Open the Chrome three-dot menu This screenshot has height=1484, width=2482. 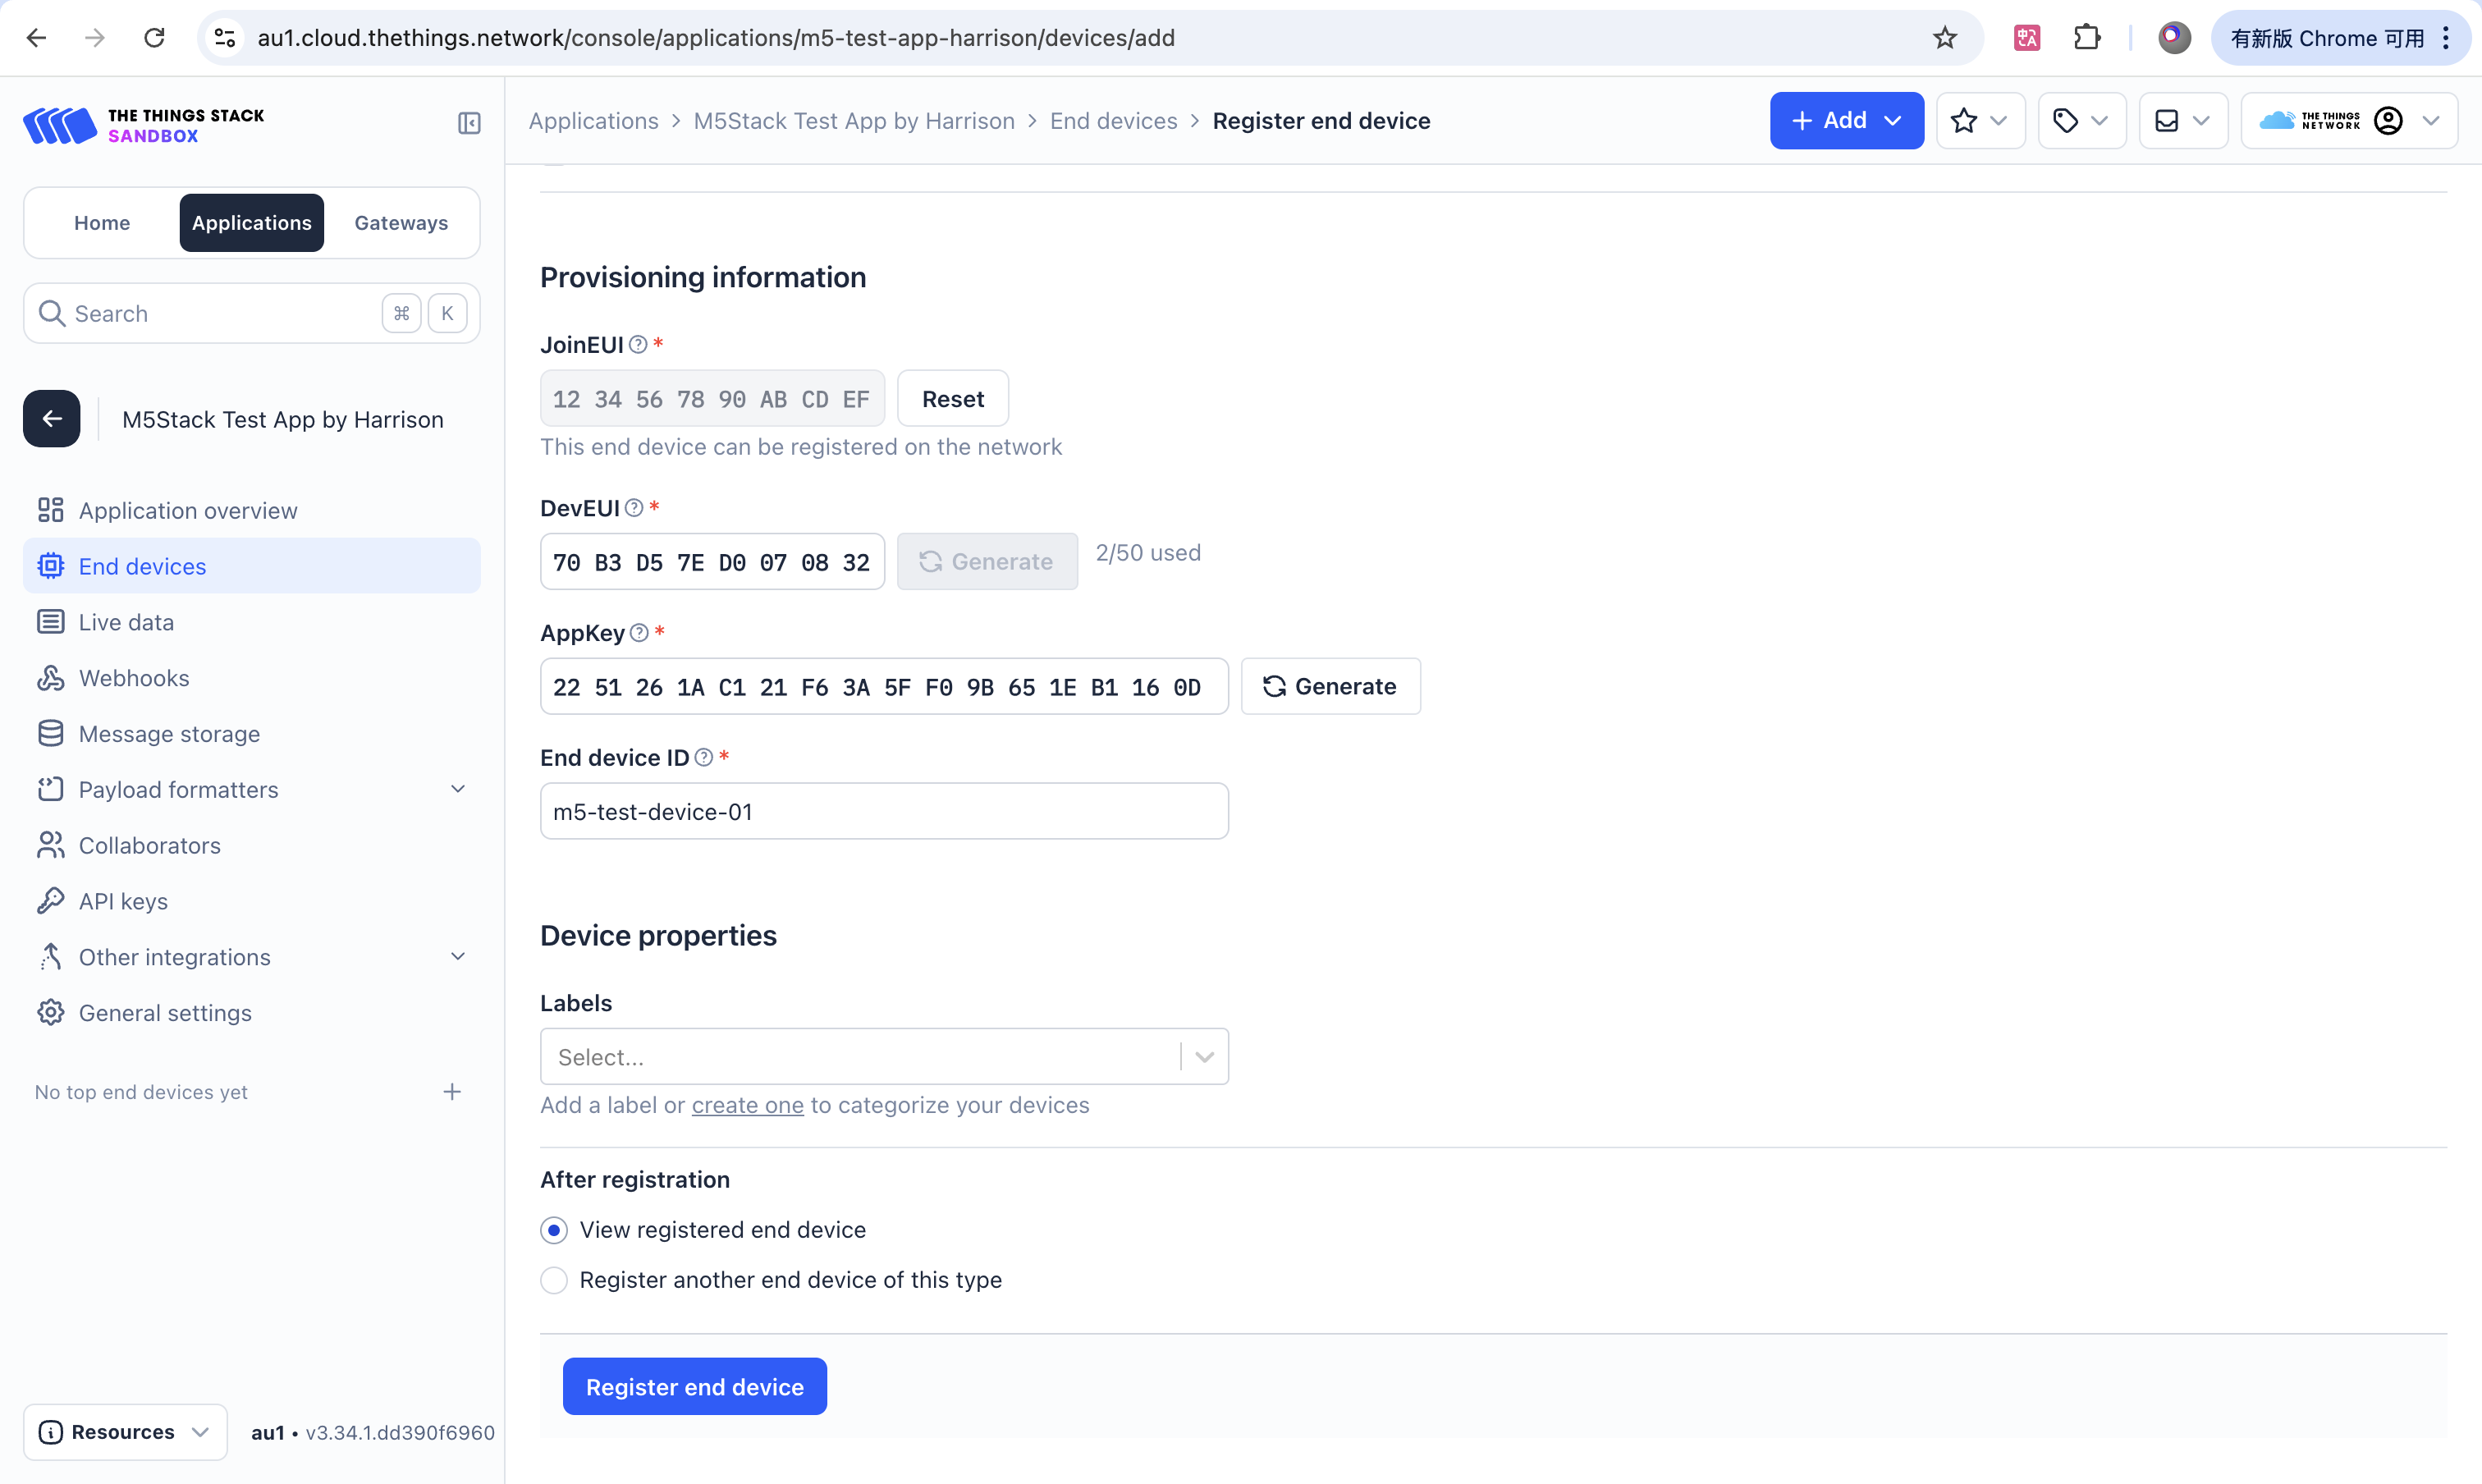point(2446,38)
